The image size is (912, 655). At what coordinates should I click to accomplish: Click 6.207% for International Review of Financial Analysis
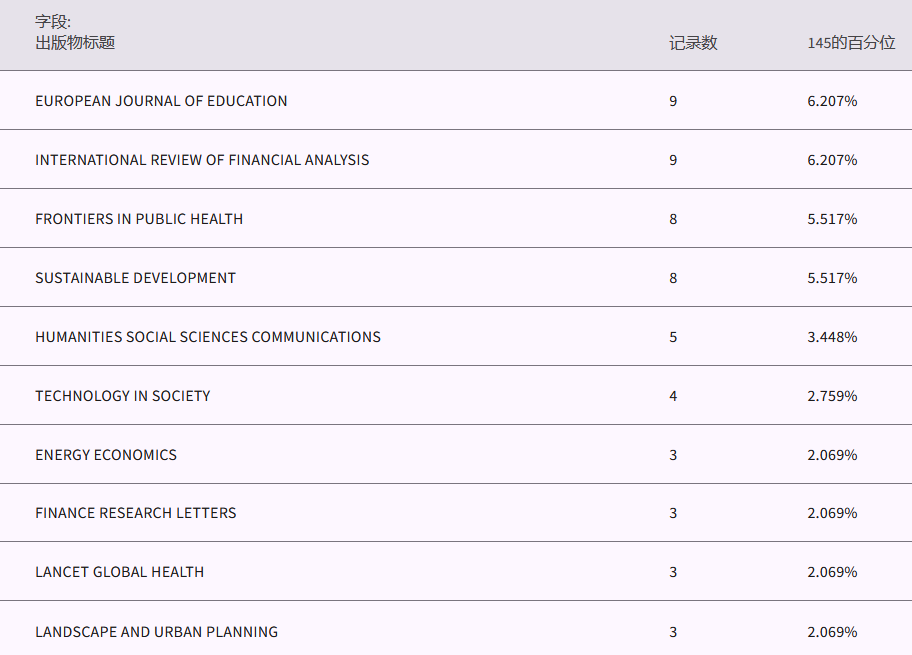(832, 160)
